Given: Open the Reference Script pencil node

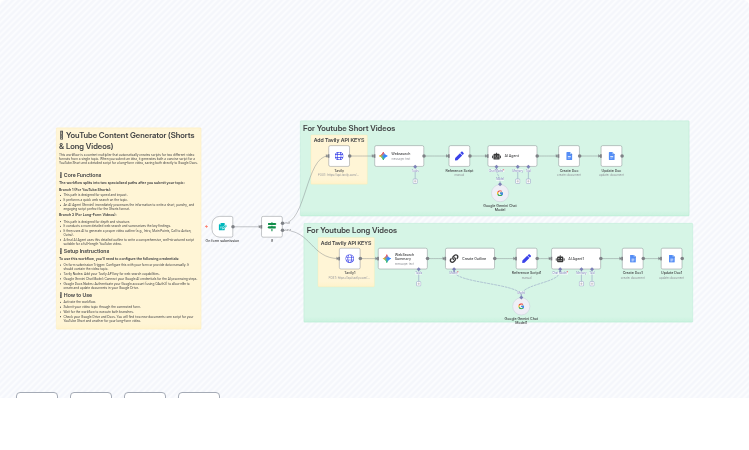Looking at the screenshot, I should (459, 156).
